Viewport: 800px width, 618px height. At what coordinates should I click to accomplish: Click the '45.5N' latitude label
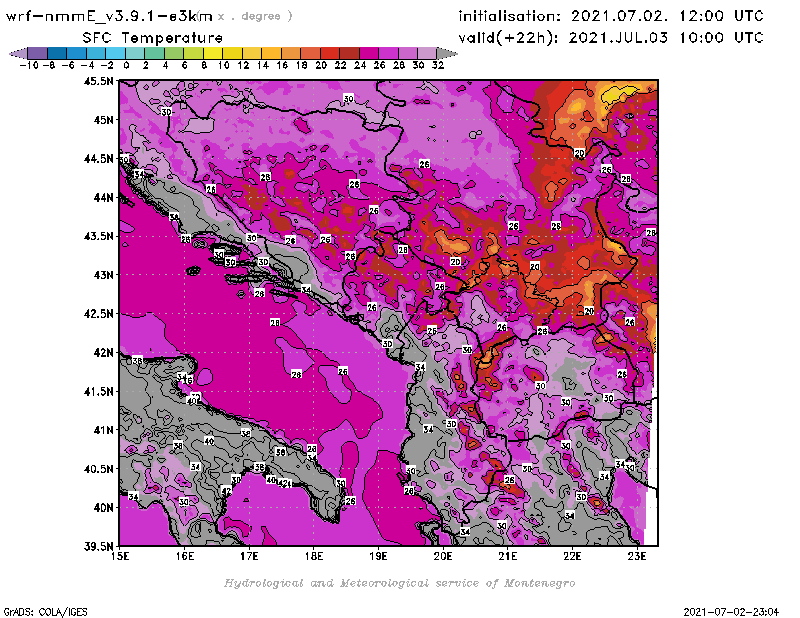point(98,81)
